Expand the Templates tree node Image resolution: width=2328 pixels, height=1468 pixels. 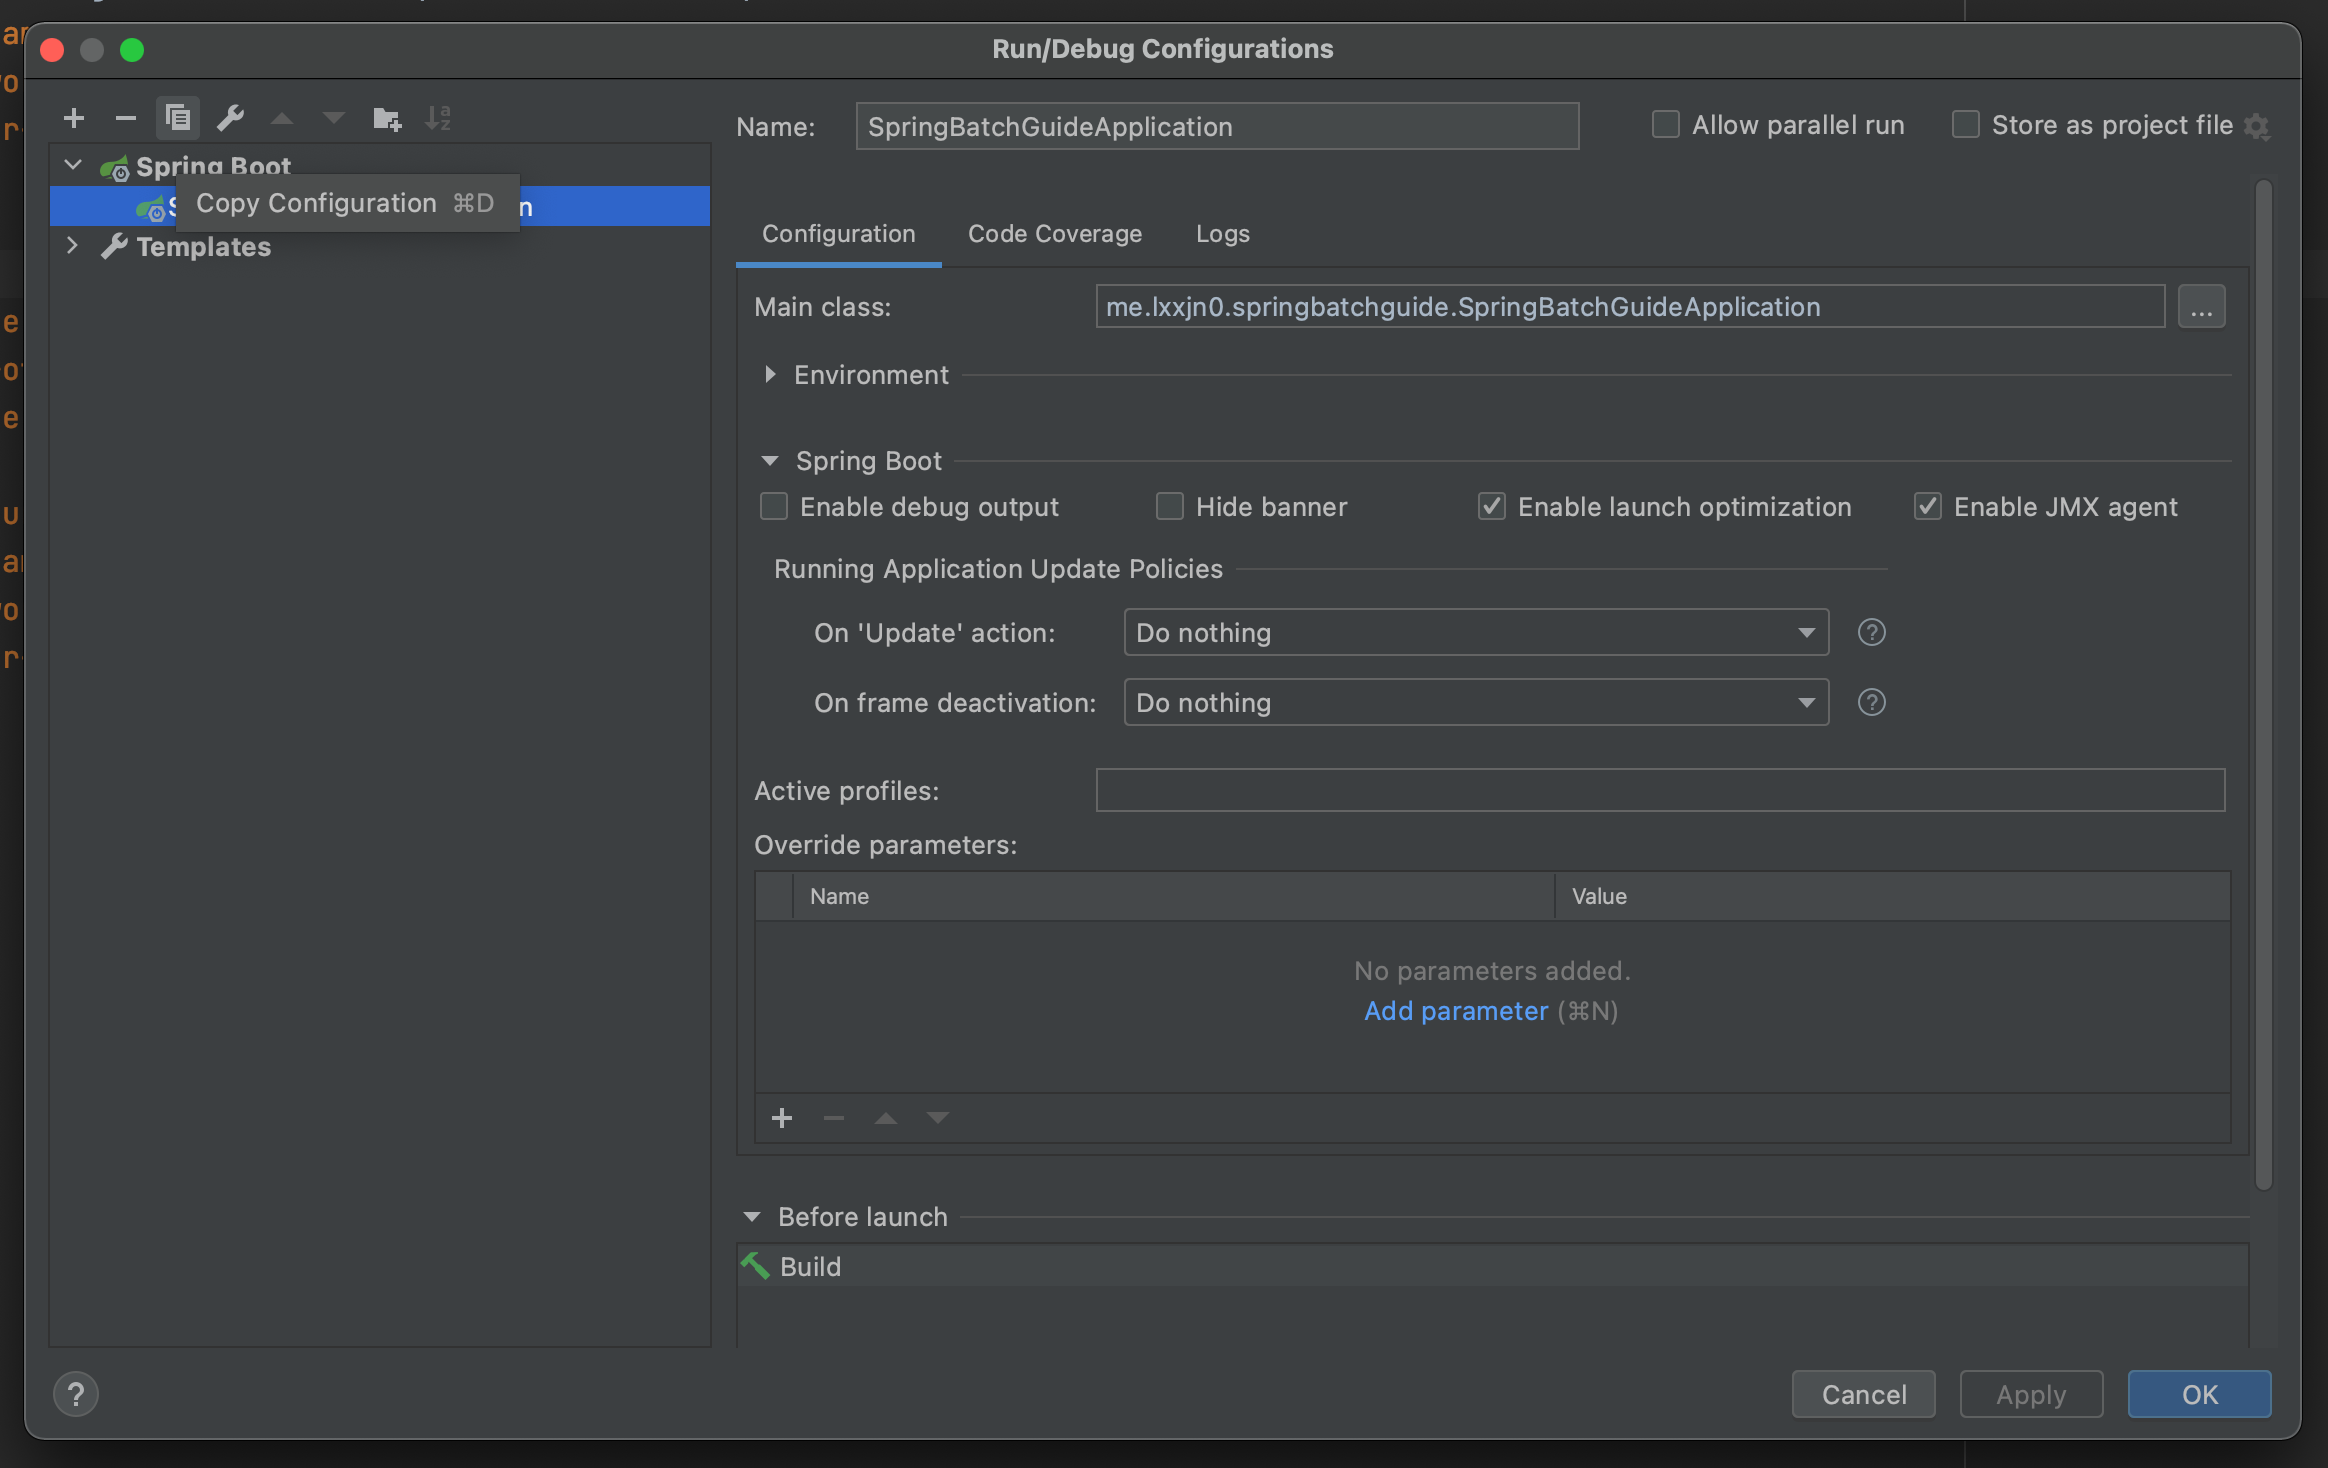click(x=72, y=246)
